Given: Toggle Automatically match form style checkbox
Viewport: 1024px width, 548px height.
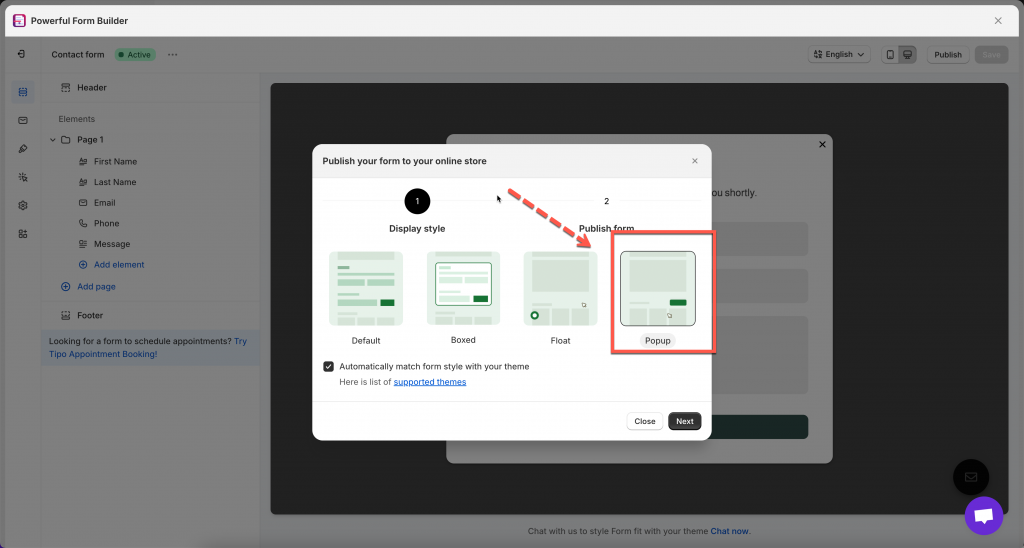Looking at the screenshot, I should point(329,366).
